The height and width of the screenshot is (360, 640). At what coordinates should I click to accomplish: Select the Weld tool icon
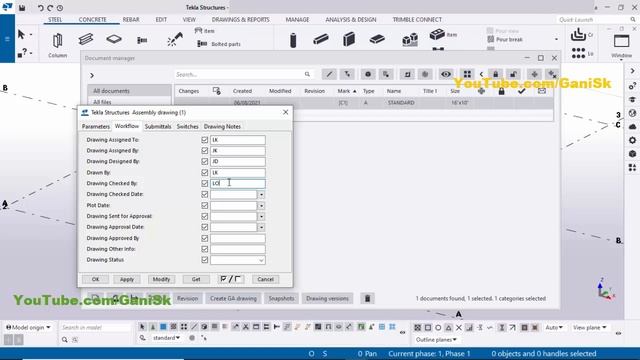pyautogui.click(x=175, y=39)
